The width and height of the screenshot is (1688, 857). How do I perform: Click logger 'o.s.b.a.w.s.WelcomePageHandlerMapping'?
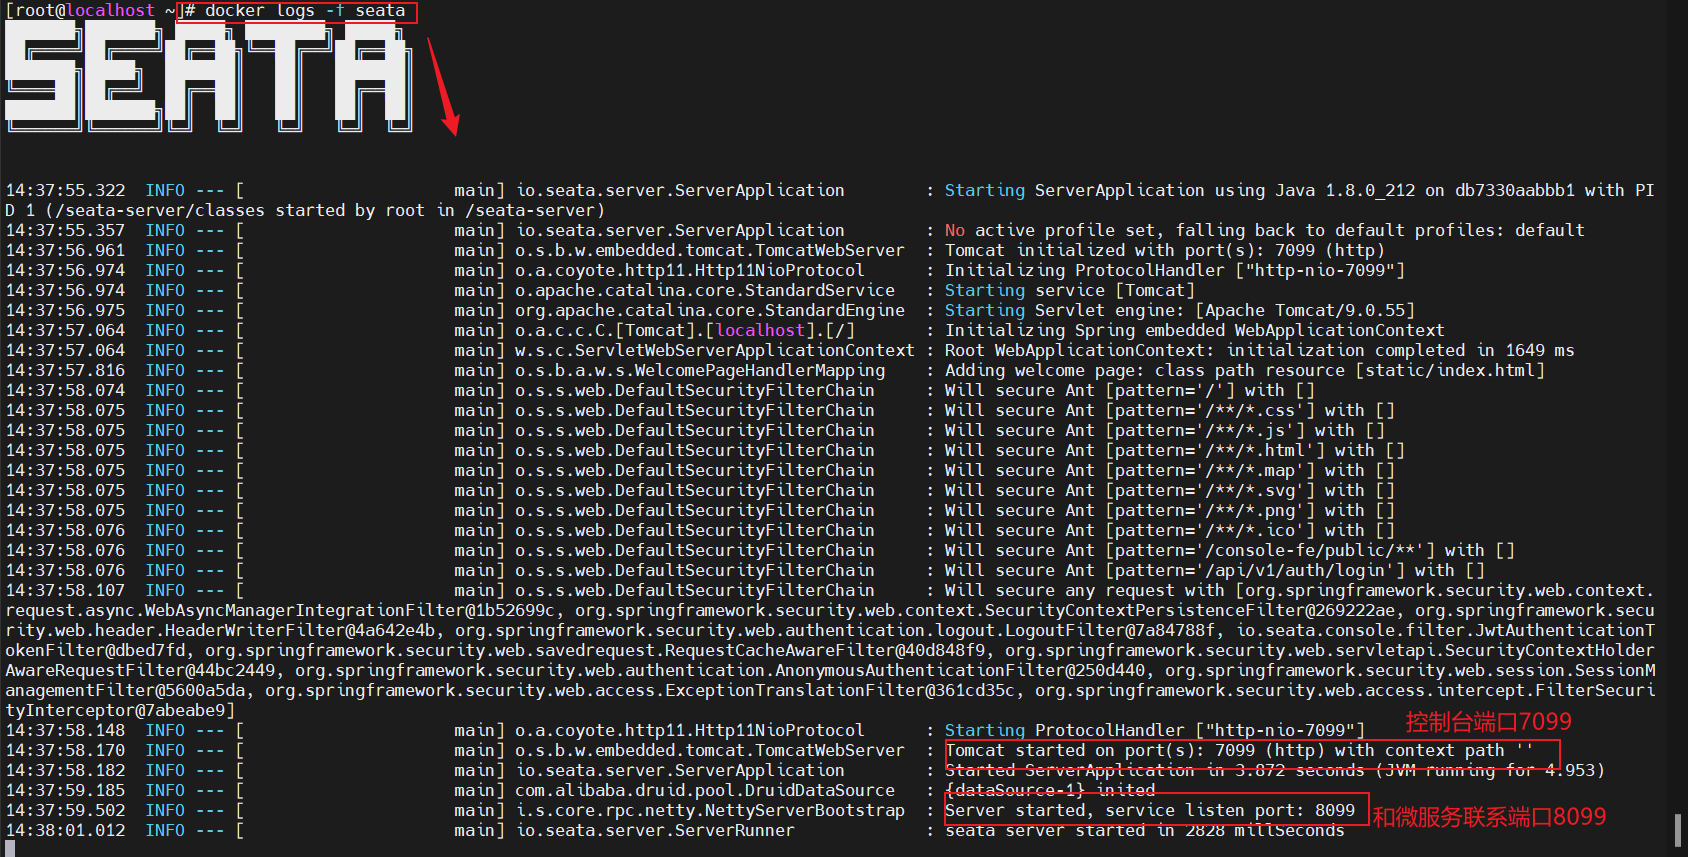700,370
